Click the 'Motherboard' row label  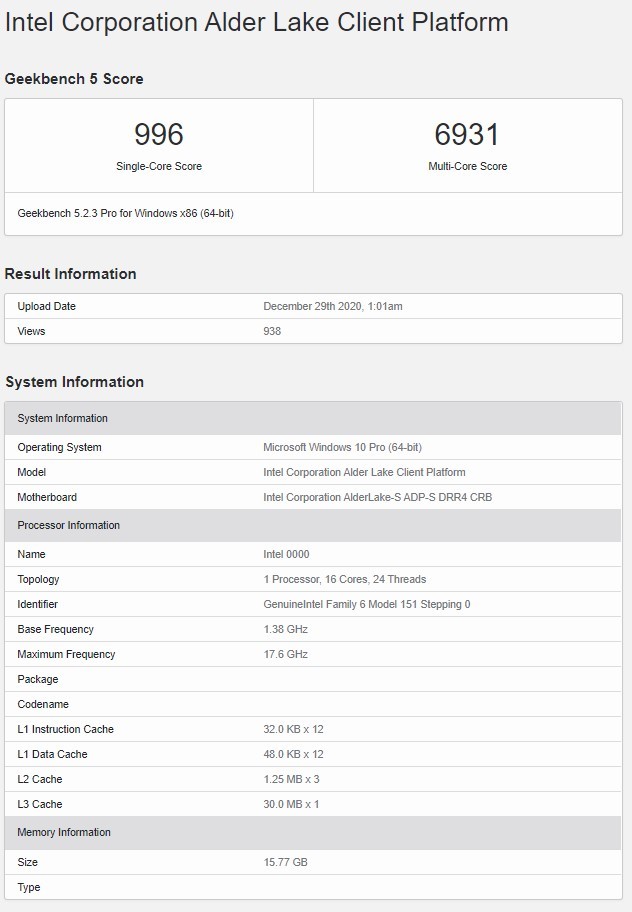(x=47, y=497)
